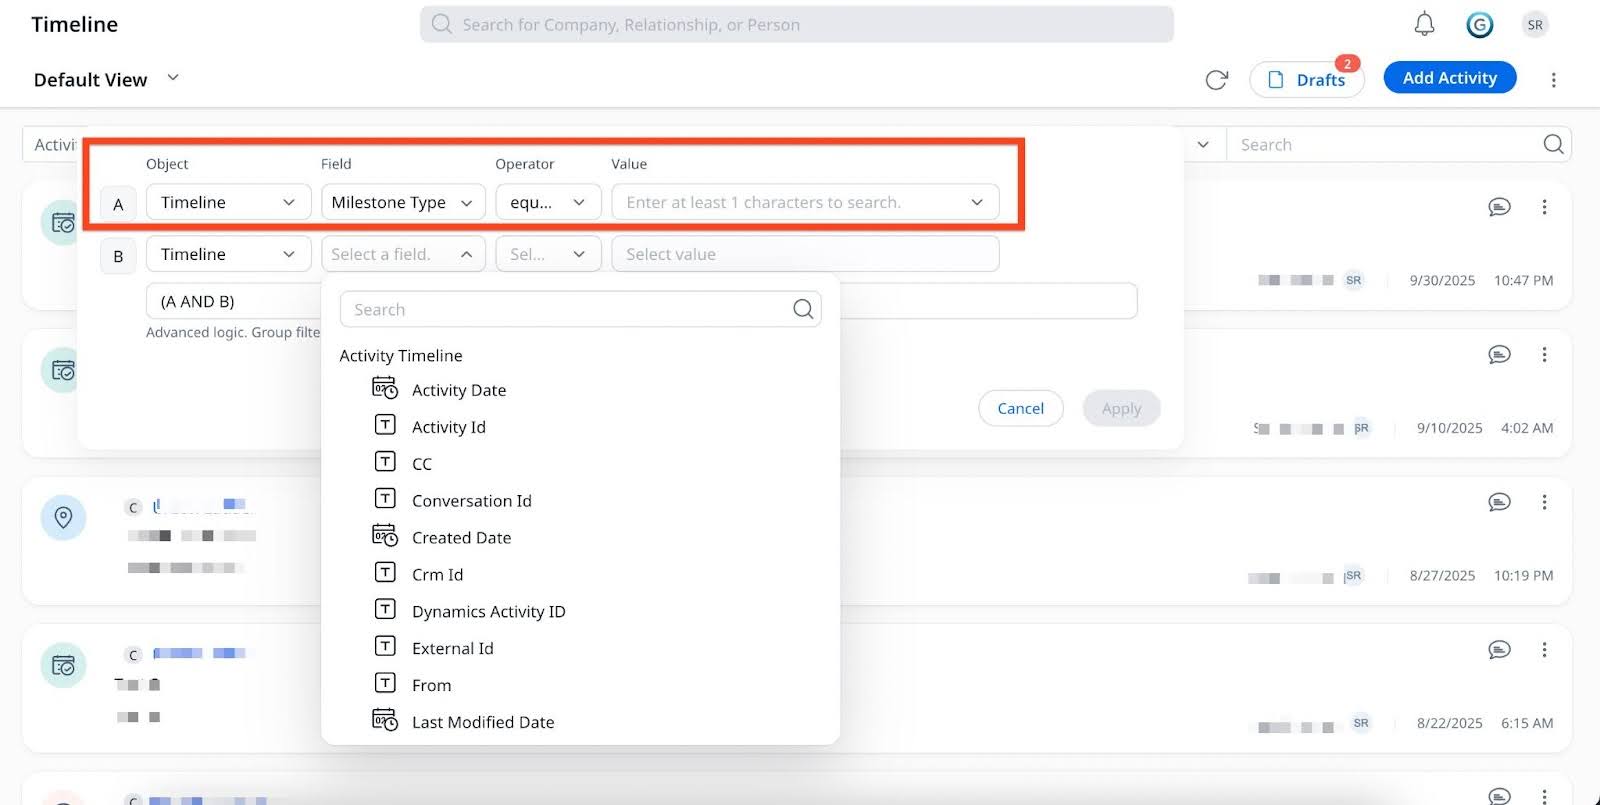Image resolution: width=1600 pixels, height=805 pixels.
Task: Collapse the Select a field dropdown
Action: point(403,254)
